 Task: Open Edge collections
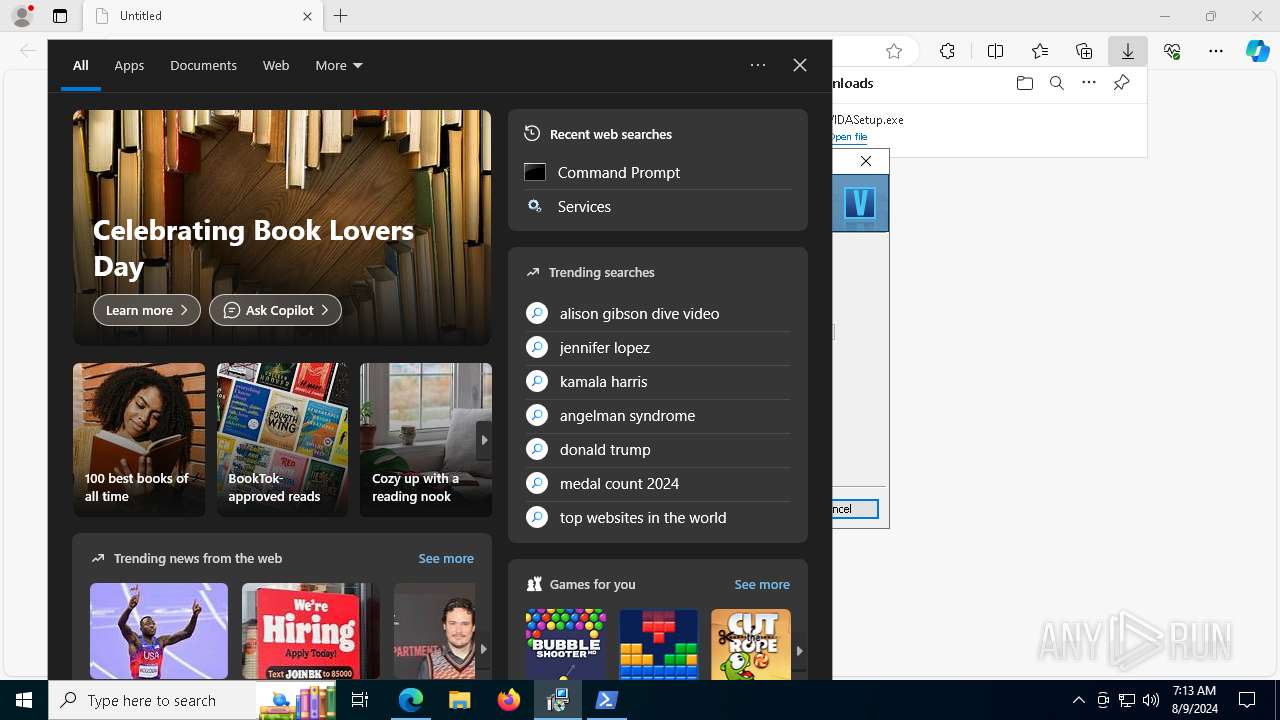tap(1084, 51)
